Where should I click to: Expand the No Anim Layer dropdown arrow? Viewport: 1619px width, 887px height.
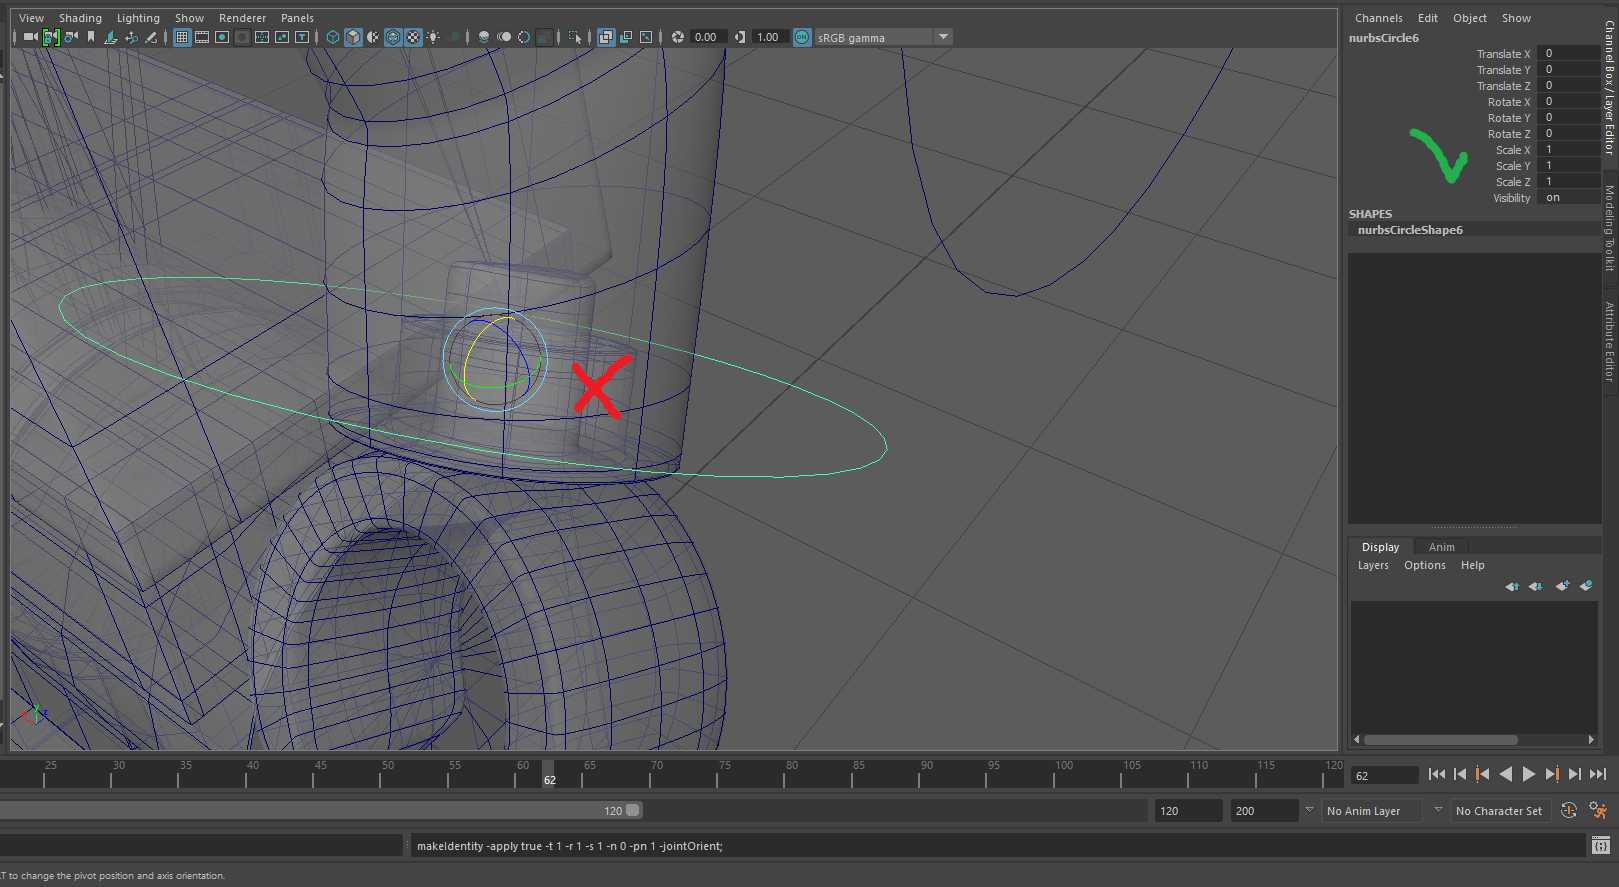pyautogui.click(x=1309, y=810)
